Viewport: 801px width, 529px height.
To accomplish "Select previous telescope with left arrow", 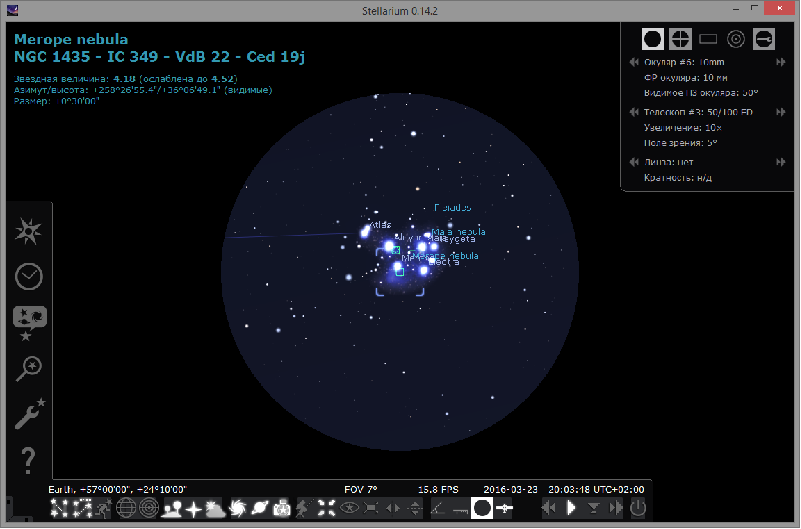I will pos(633,112).
